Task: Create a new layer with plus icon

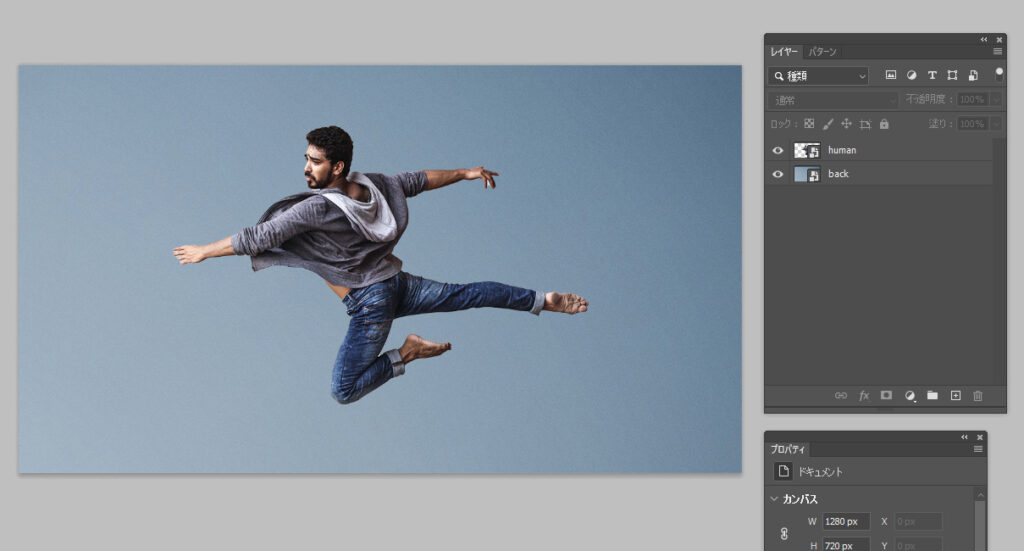Action: click(955, 396)
